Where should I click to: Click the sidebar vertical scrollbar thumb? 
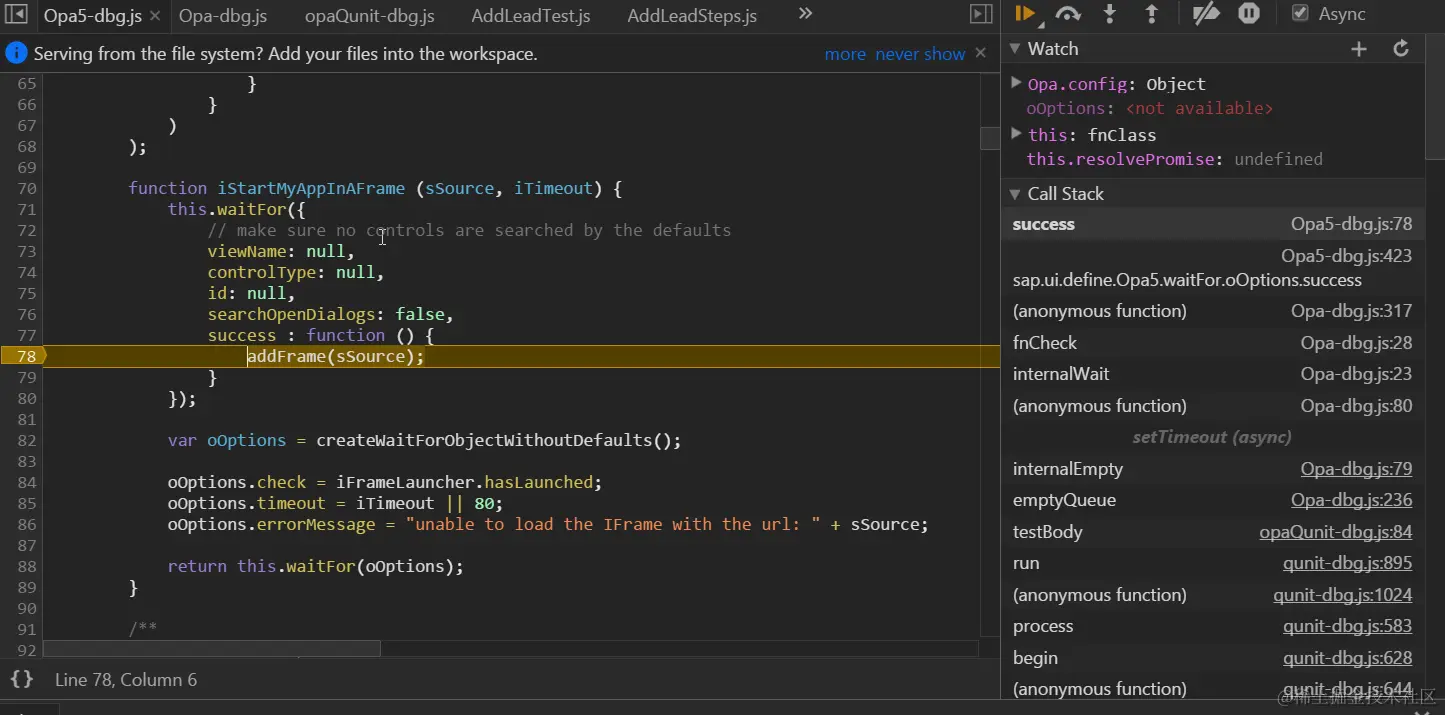click(x=1435, y=98)
